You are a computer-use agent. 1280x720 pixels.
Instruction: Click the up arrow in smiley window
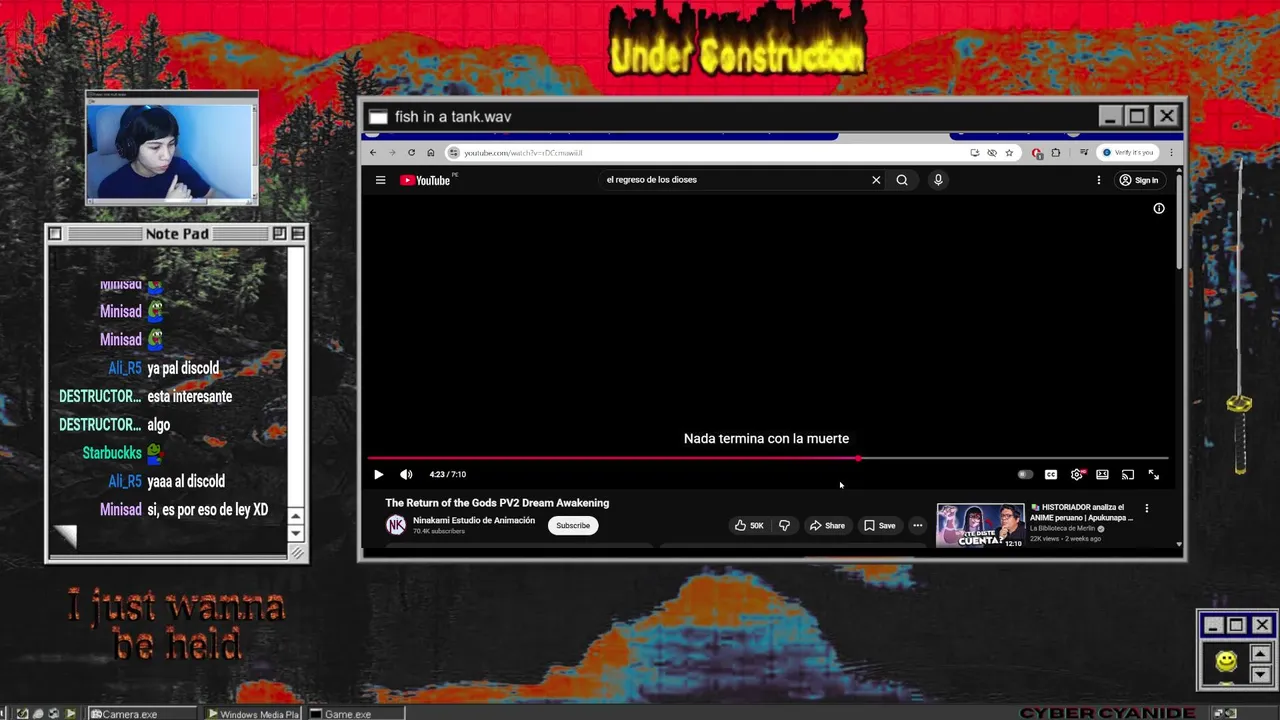(x=1260, y=654)
